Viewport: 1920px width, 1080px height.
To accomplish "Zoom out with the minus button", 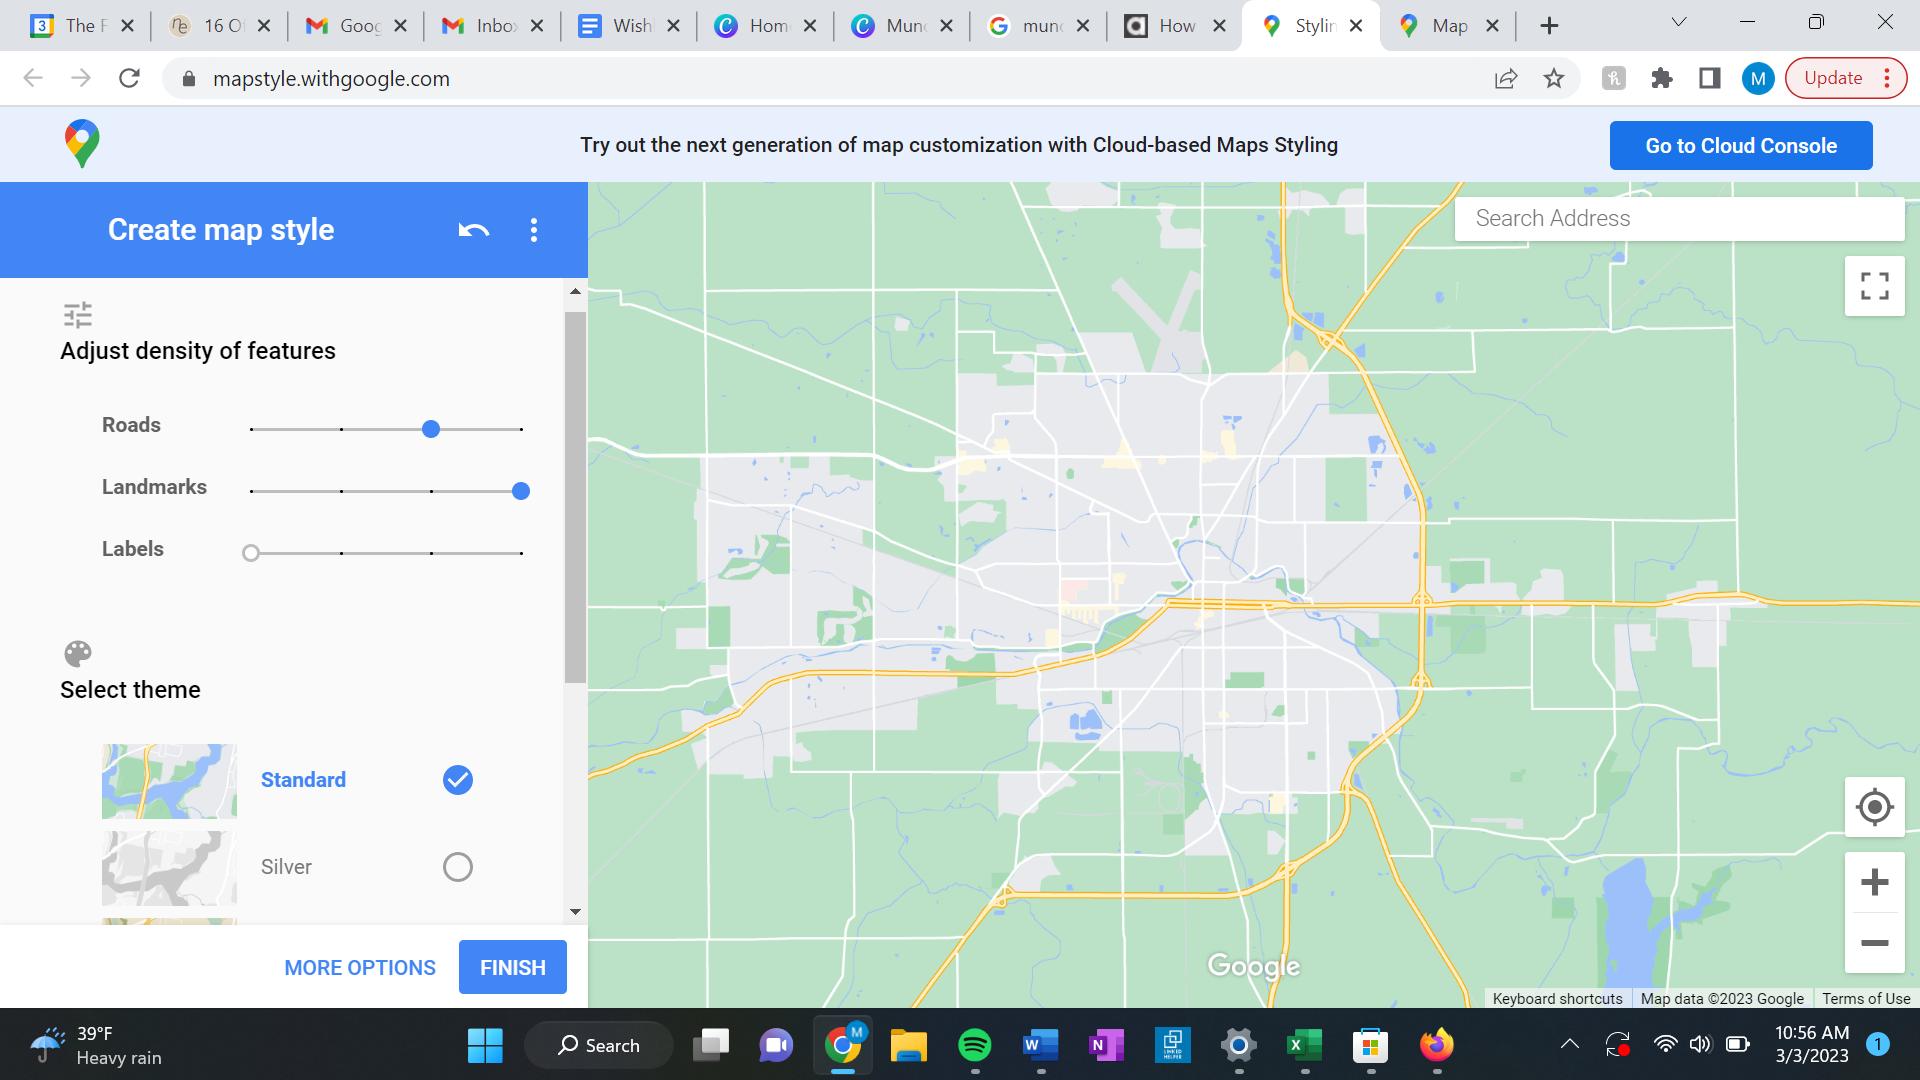I will 1874,943.
